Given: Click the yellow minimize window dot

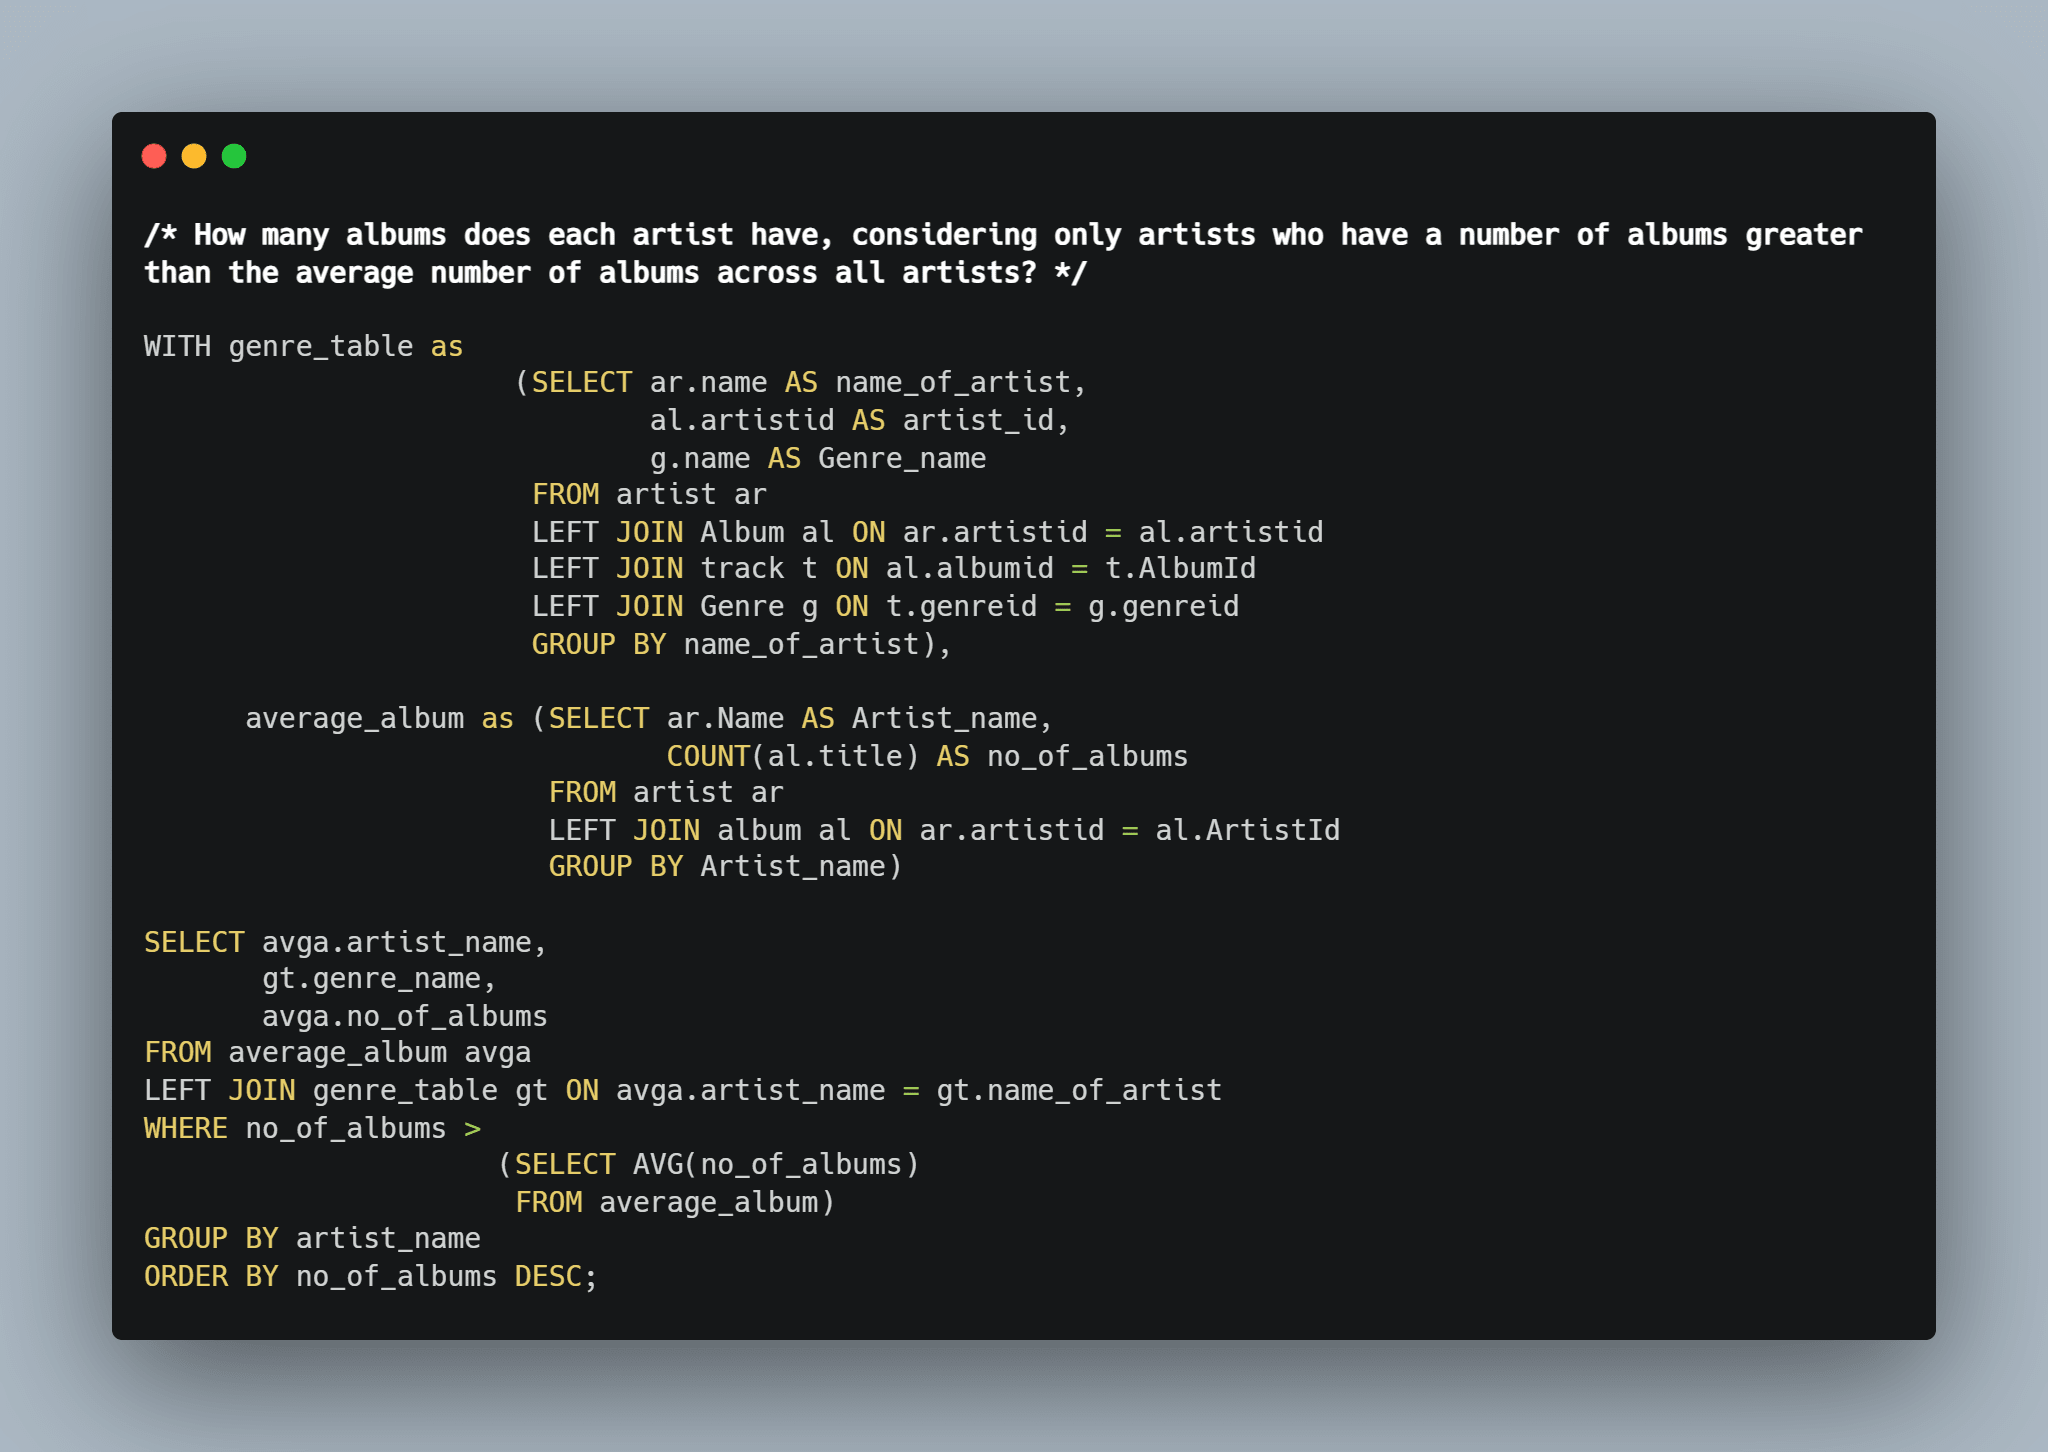Looking at the screenshot, I should 194,156.
